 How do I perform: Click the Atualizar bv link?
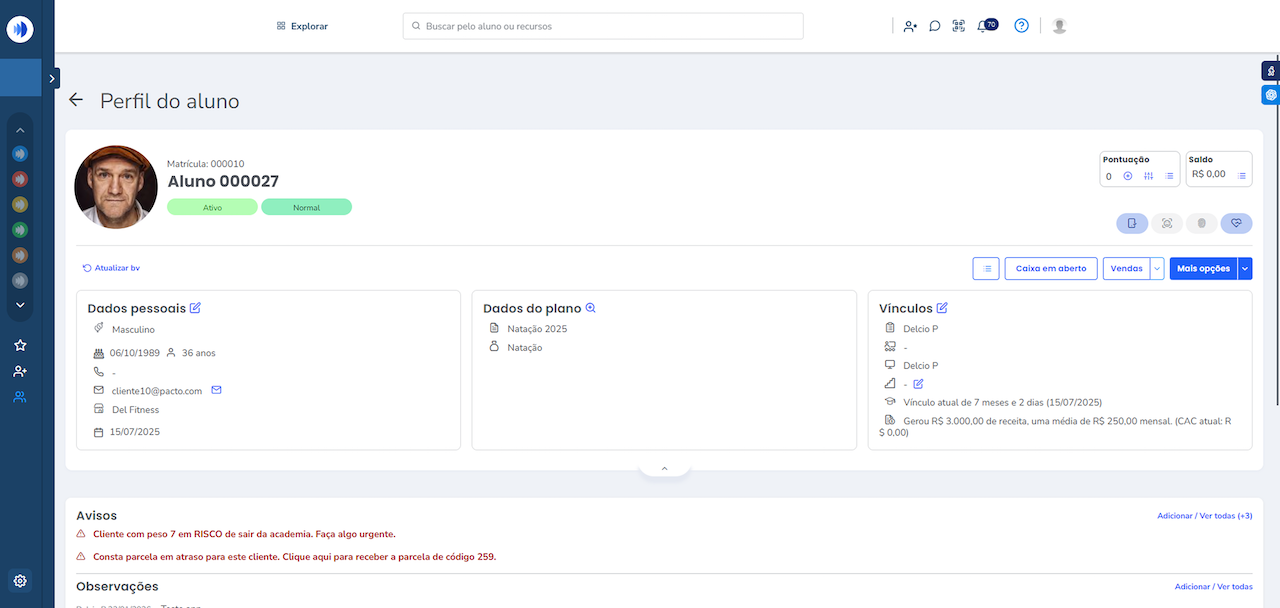click(x=111, y=268)
